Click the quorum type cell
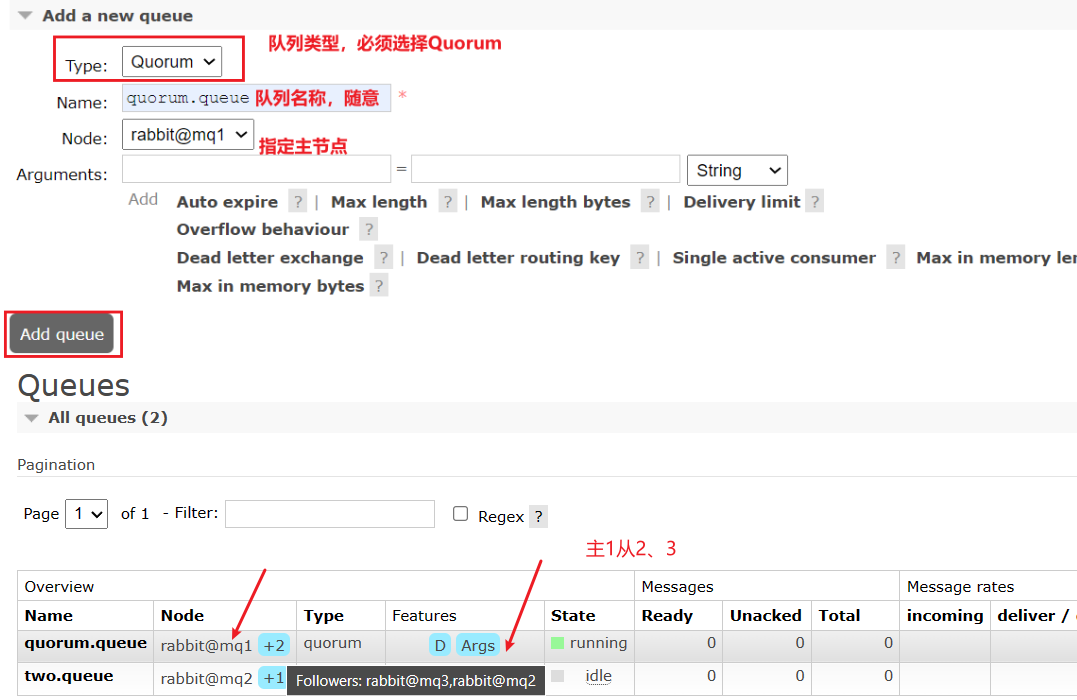This screenshot has width=1077, height=700. [332, 643]
